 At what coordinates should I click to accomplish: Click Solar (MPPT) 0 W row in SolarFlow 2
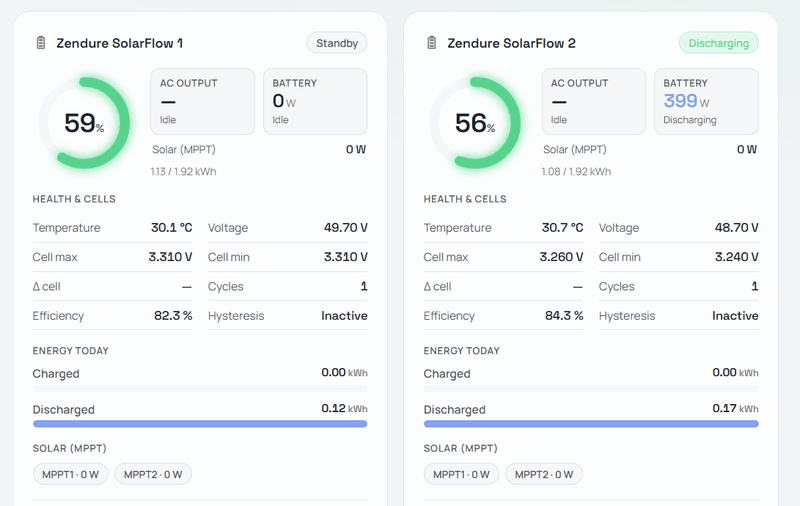click(650, 149)
